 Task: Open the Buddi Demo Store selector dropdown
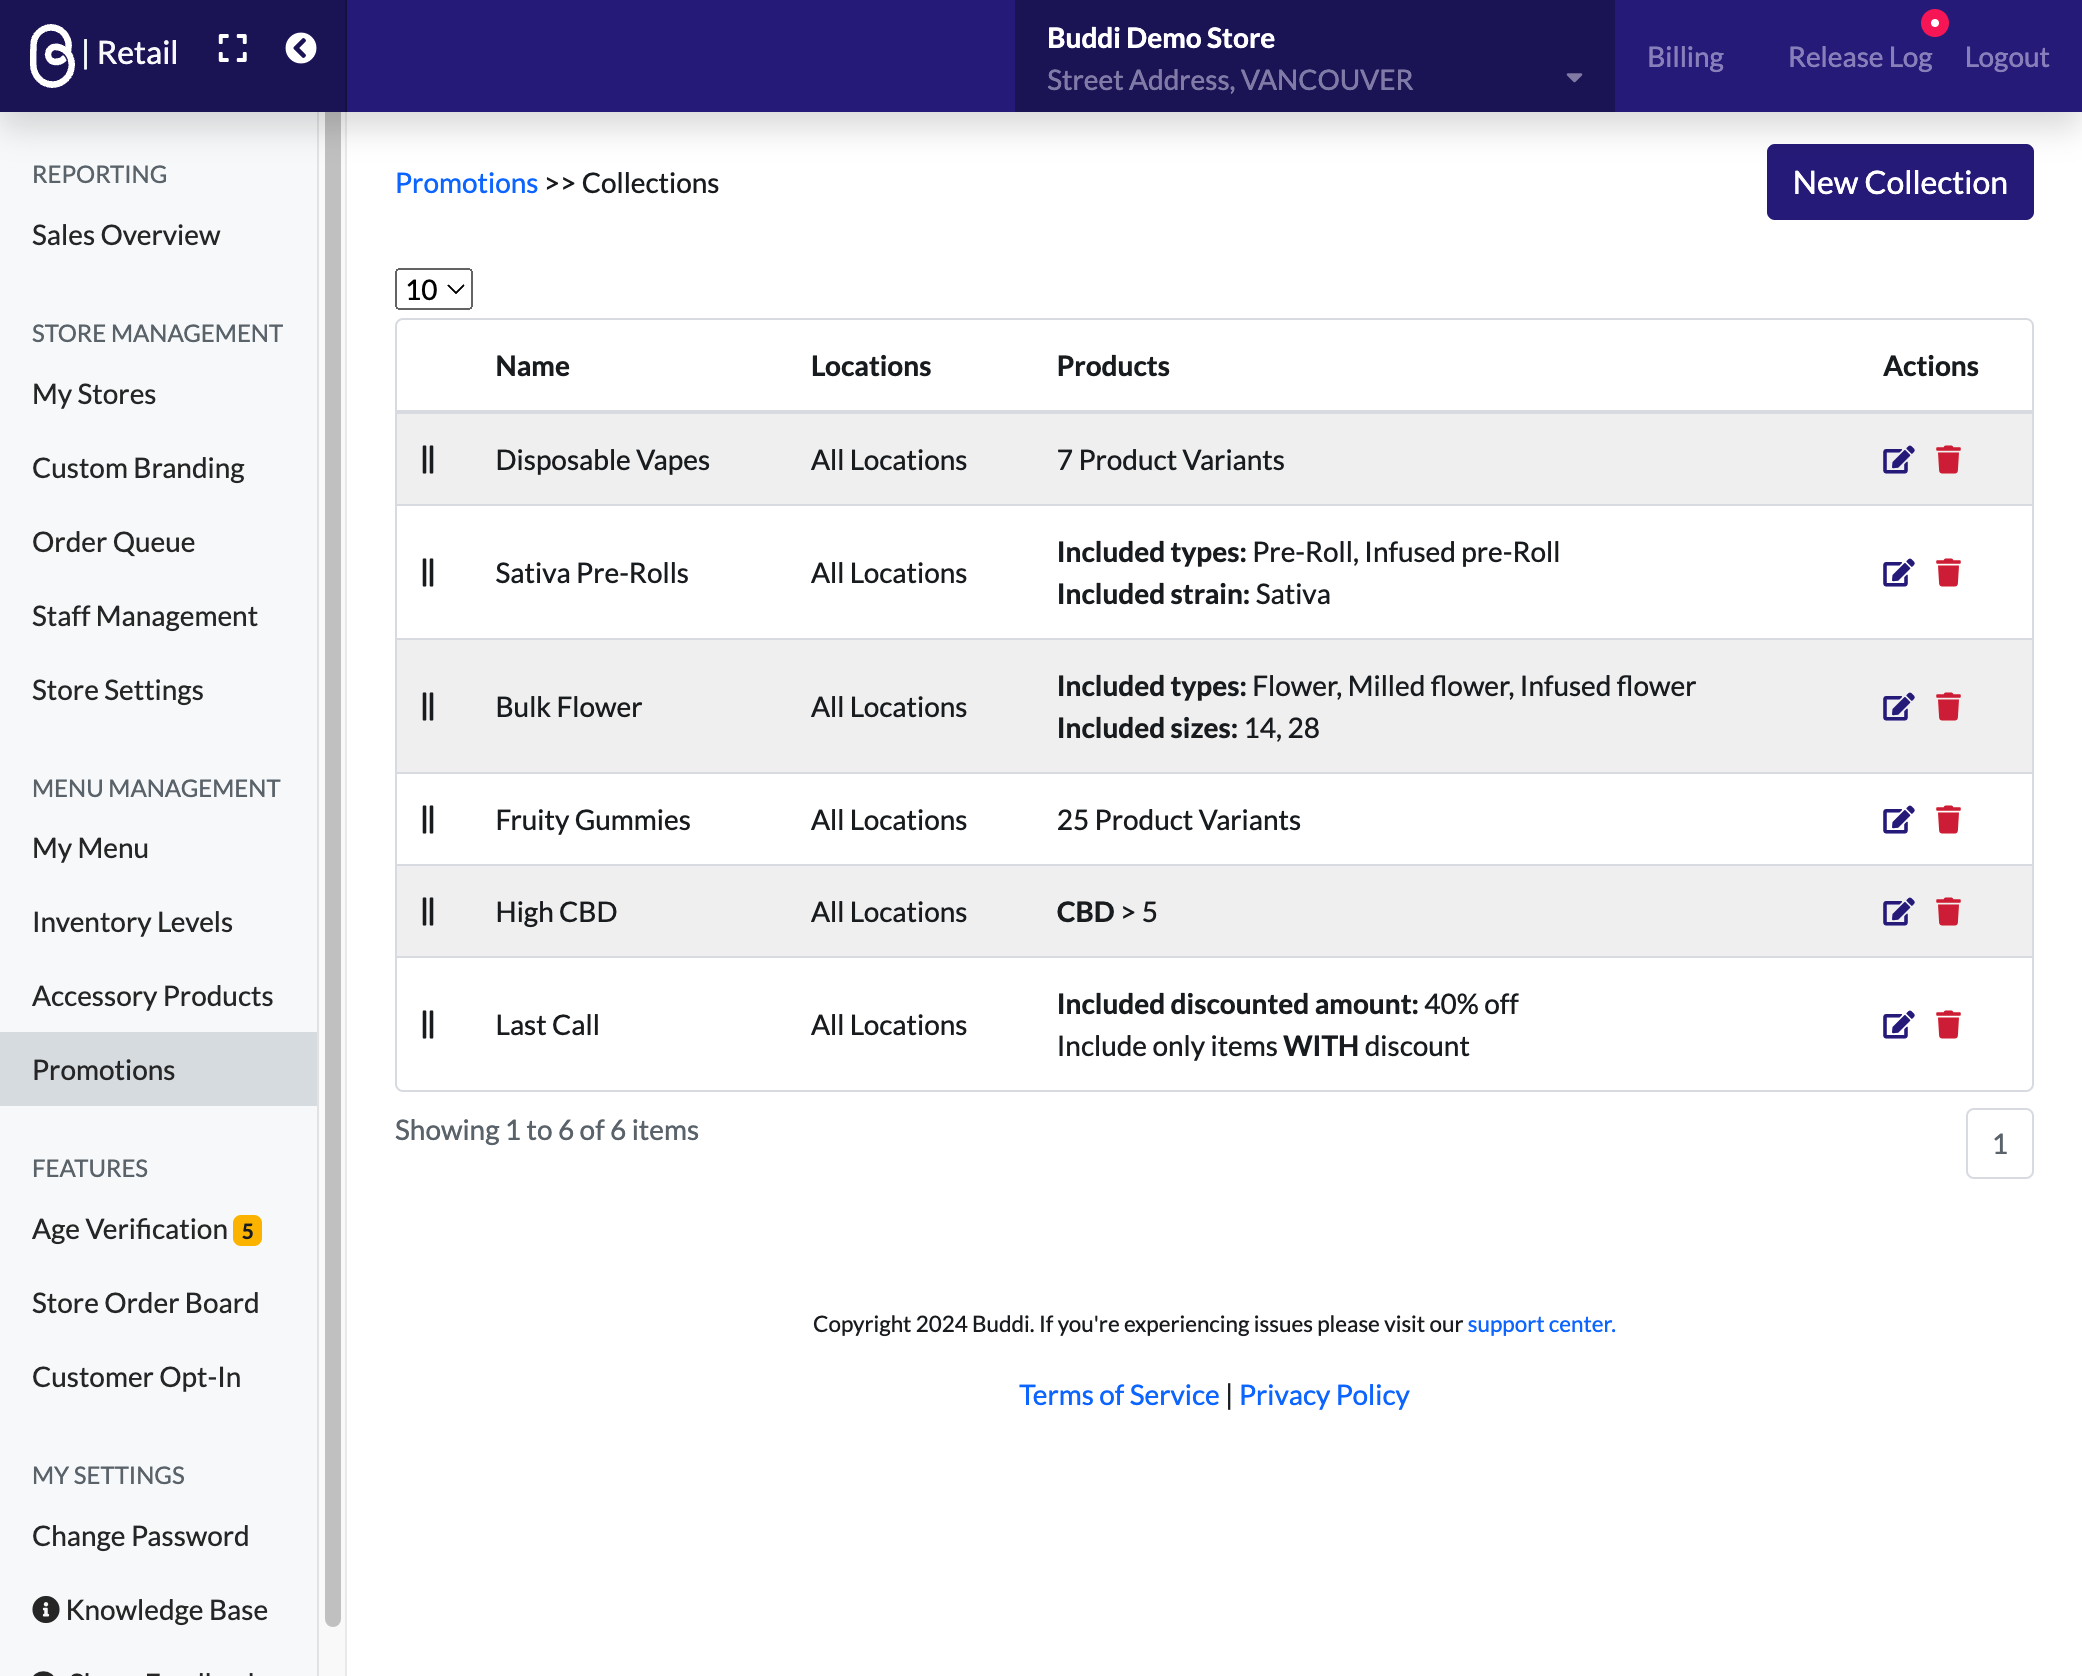1314,57
